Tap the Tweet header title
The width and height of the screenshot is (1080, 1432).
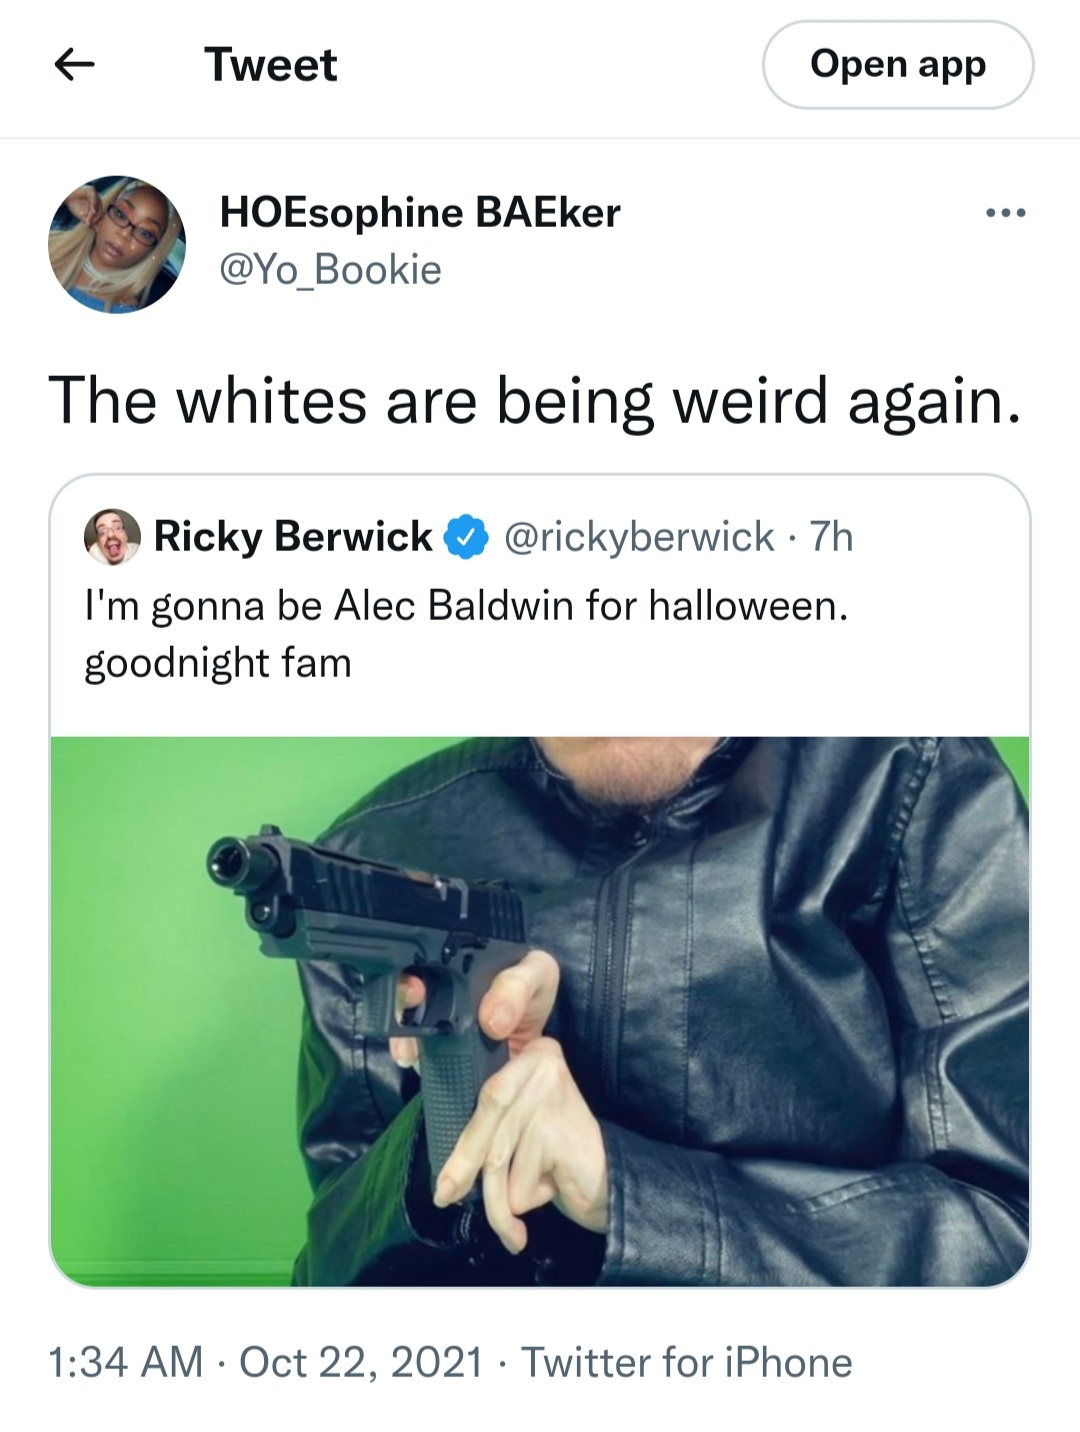(x=271, y=65)
